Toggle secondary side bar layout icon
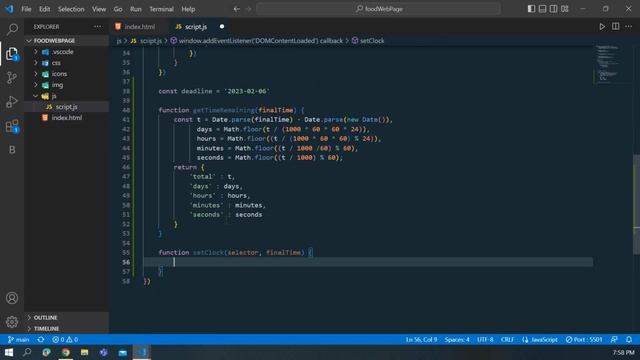This screenshot has height=360, width=640. [x=553, y=9]
